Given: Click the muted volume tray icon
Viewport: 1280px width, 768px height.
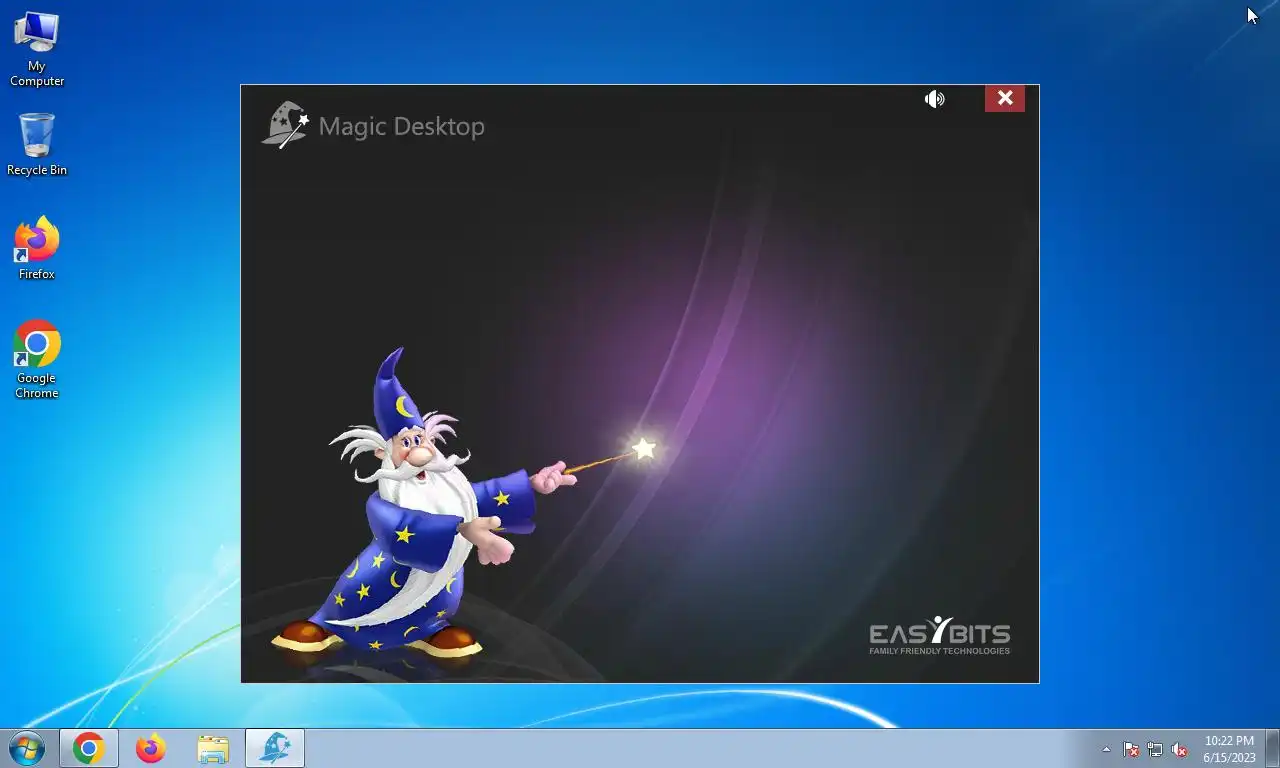Looking at the screenshot, I should [x=1179, y=749].
